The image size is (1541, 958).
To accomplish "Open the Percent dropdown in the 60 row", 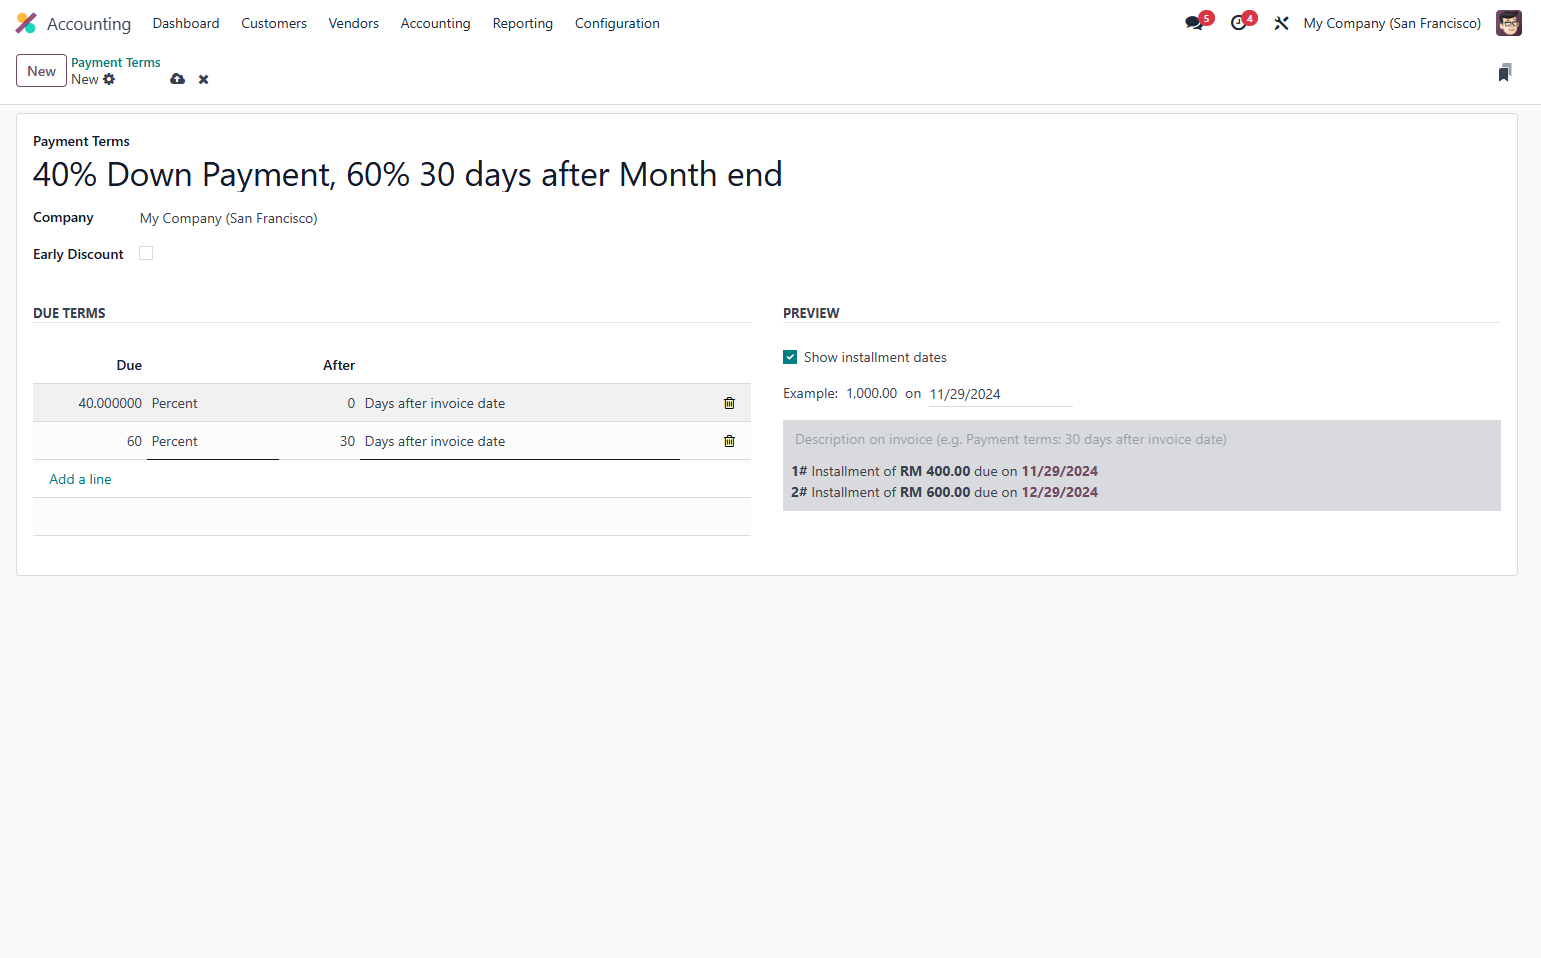I will [x=213, y=441].
